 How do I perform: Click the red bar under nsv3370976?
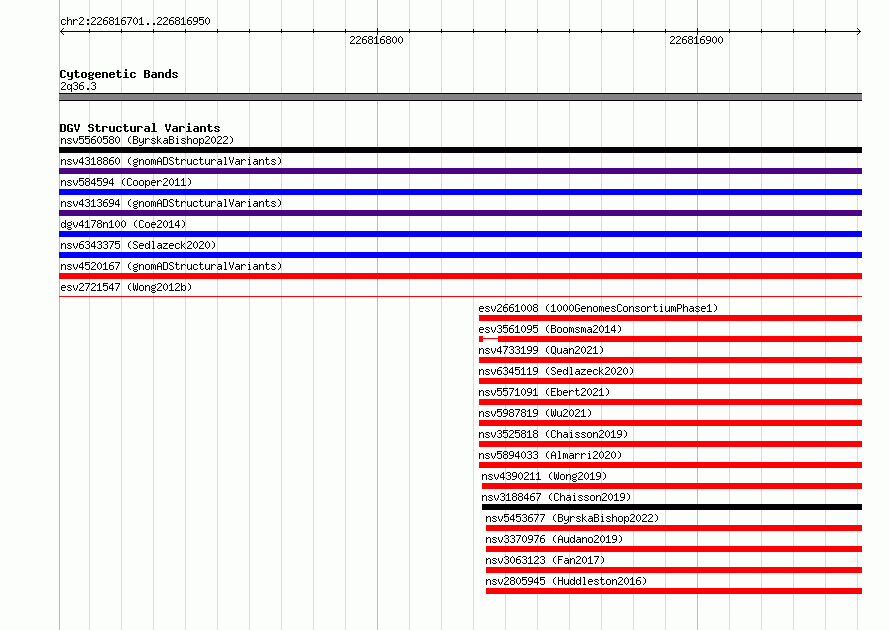pyautogui.click(x=674, y=549)
